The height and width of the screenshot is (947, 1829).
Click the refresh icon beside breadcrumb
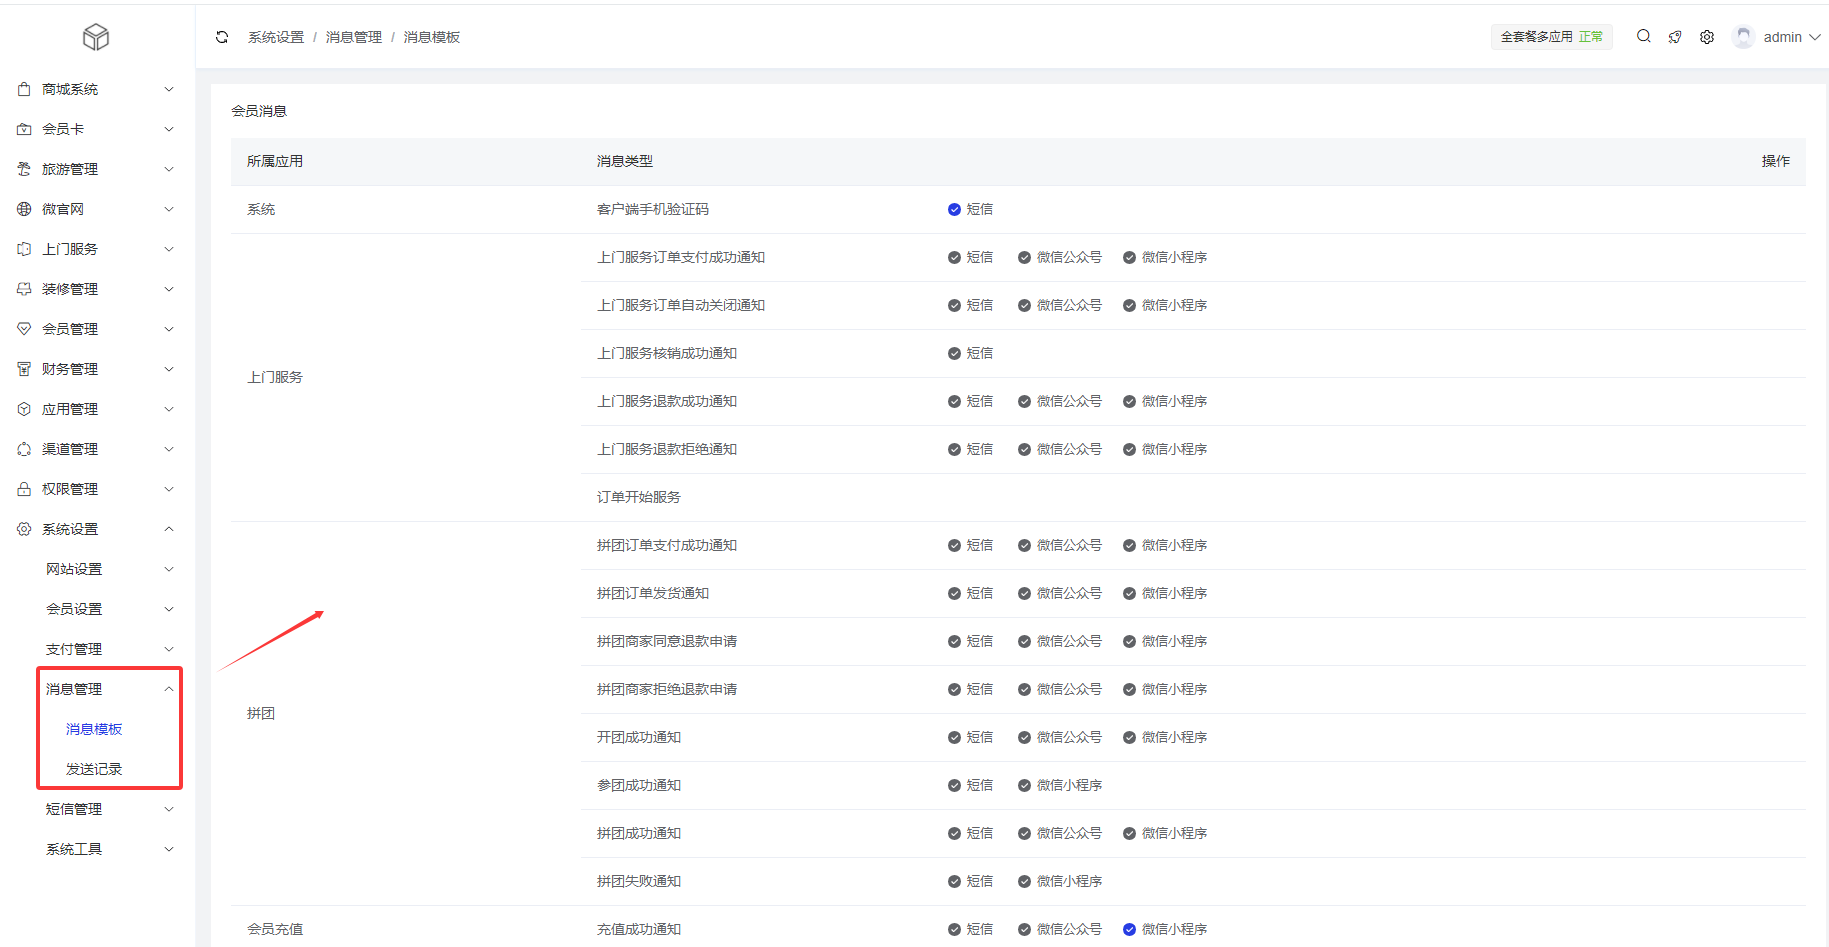[222, 37]
